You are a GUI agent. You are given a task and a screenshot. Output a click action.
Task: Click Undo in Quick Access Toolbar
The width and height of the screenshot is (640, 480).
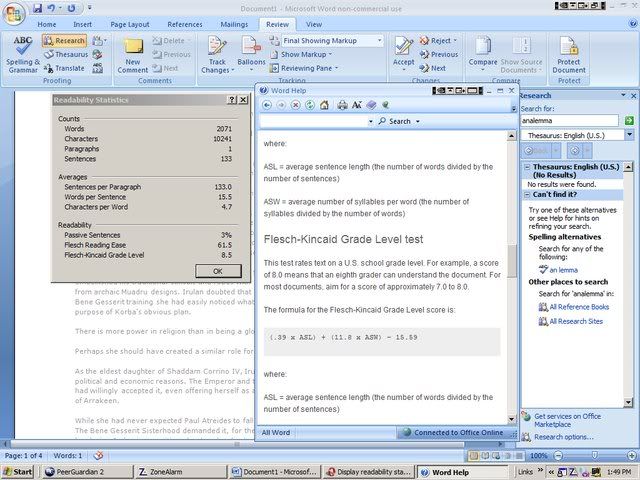click(51, 8)
